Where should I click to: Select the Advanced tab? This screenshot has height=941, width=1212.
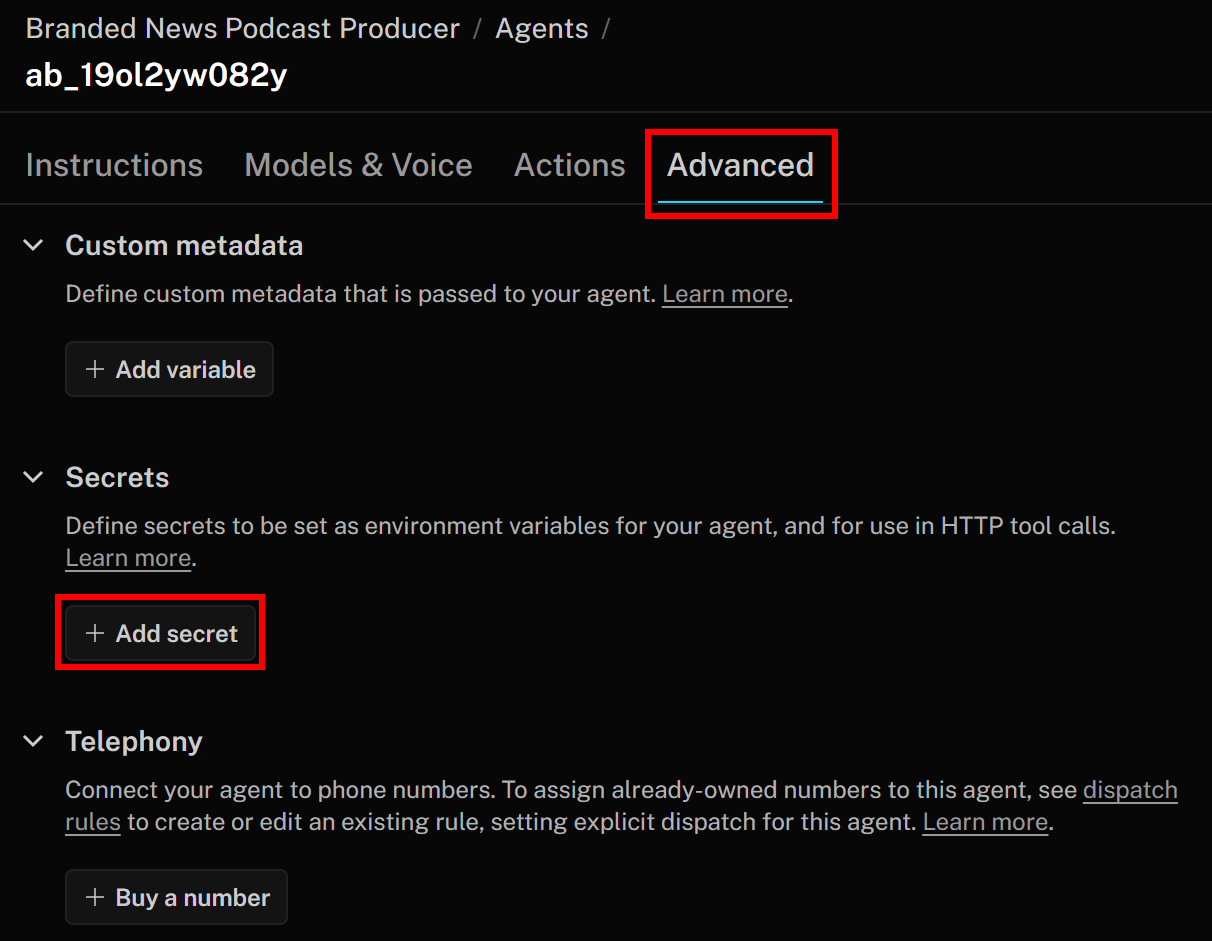pos(741,166)
